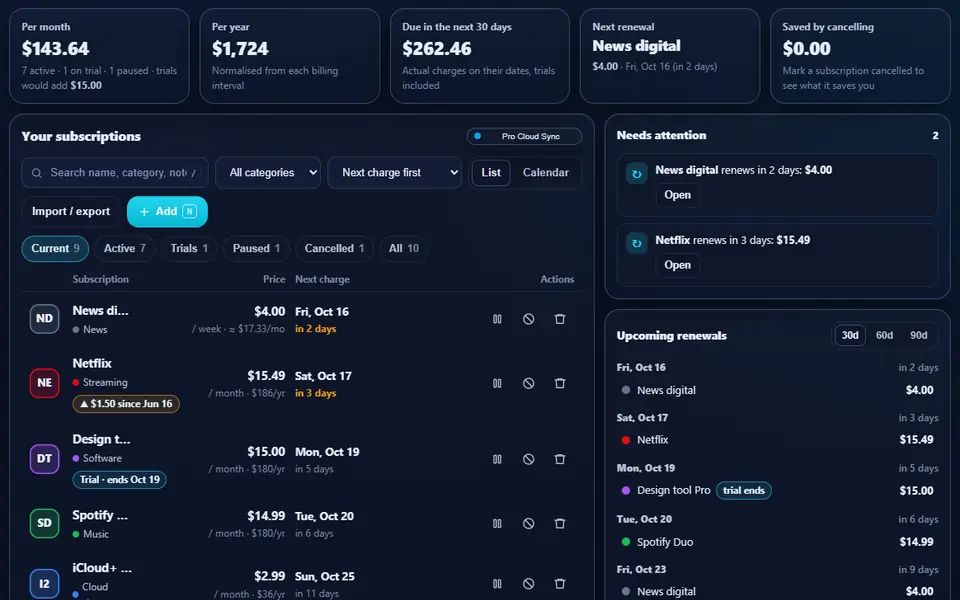Click the Next charge column header

(x=322, y=279)
